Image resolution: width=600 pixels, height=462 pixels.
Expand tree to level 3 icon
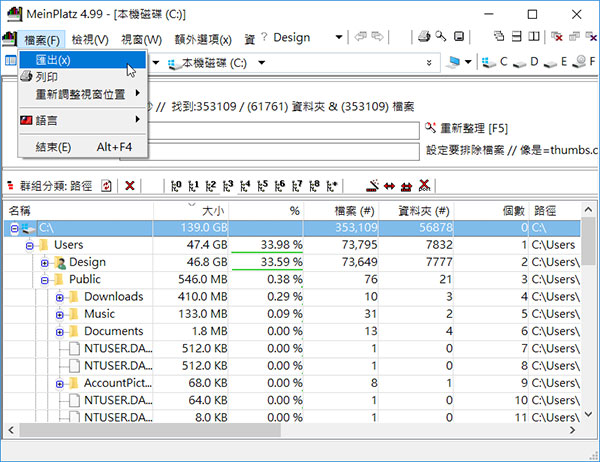point(228,186)
